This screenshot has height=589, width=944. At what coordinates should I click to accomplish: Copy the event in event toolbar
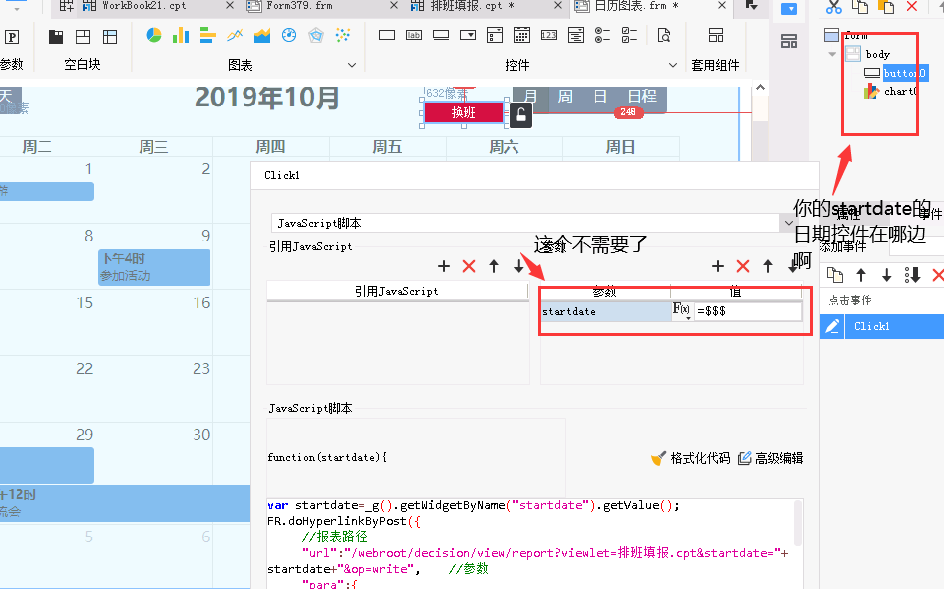(835, 275)
